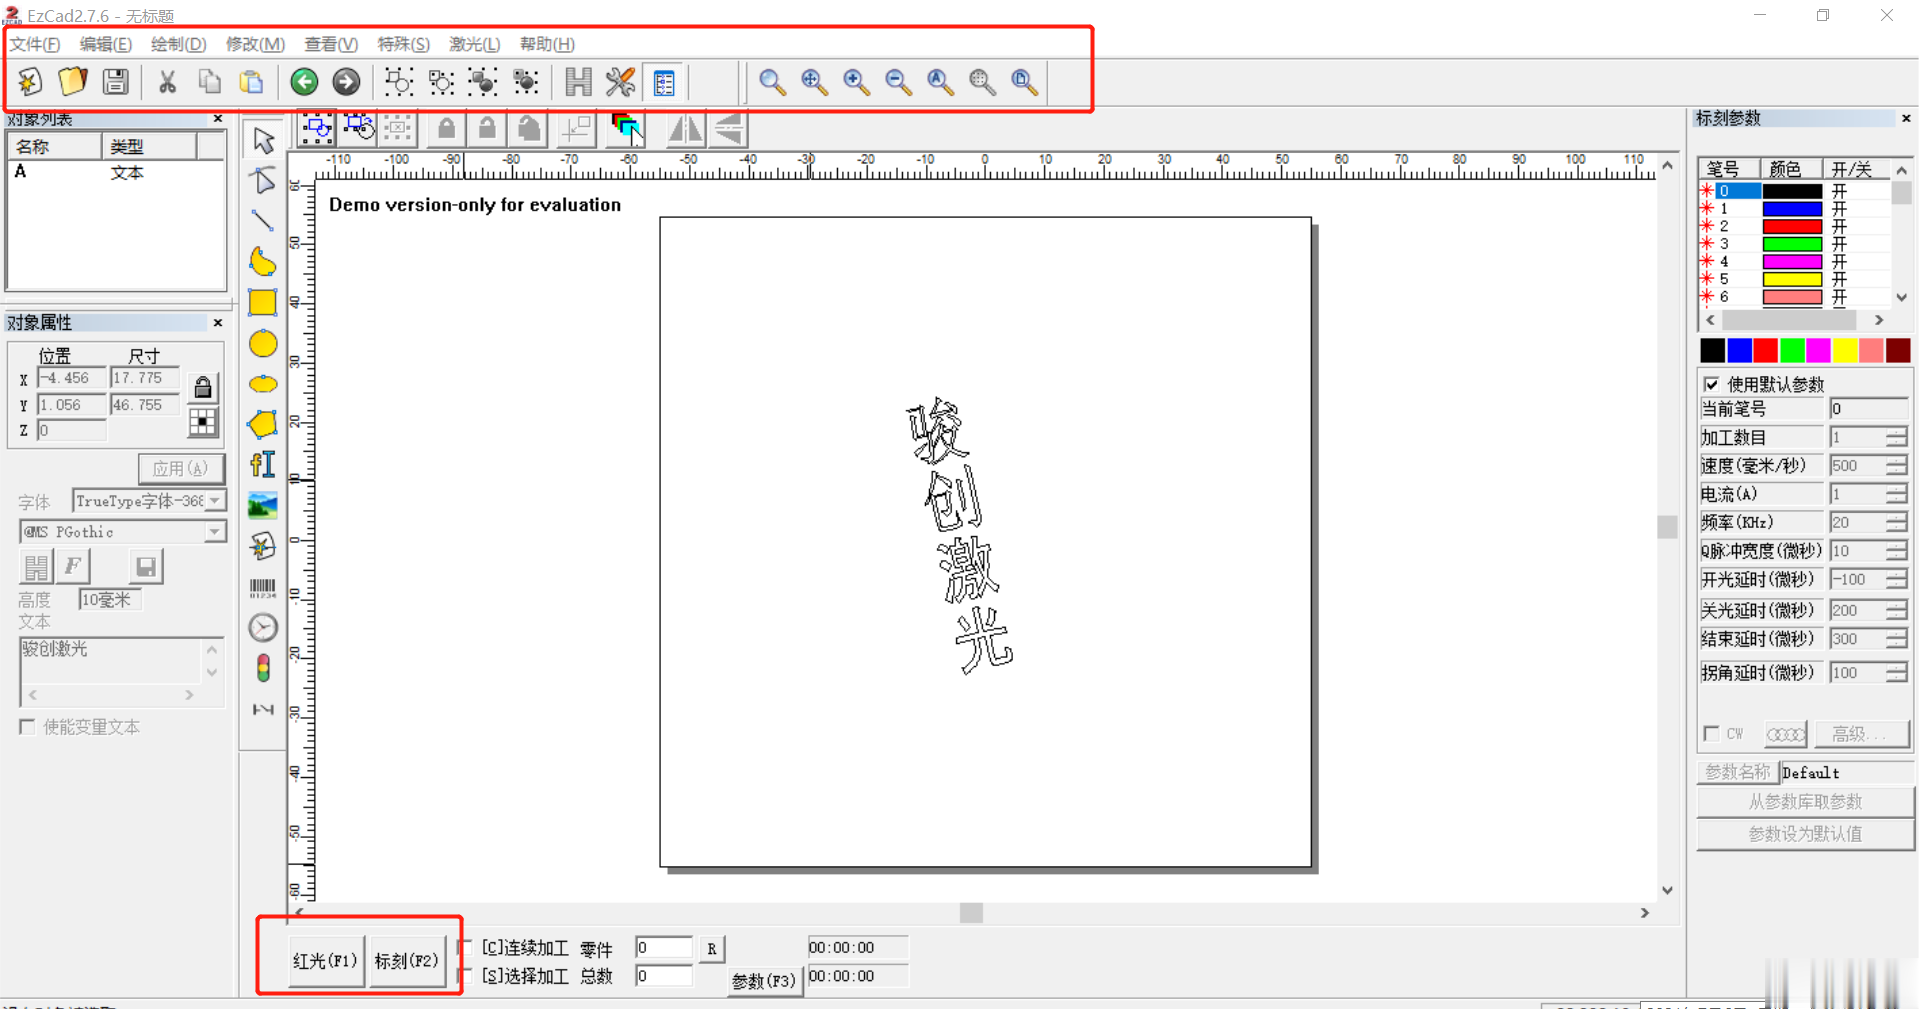Select the node editing tool
Viewport: 1920px width, 1009px height.
tap(263, 180)
